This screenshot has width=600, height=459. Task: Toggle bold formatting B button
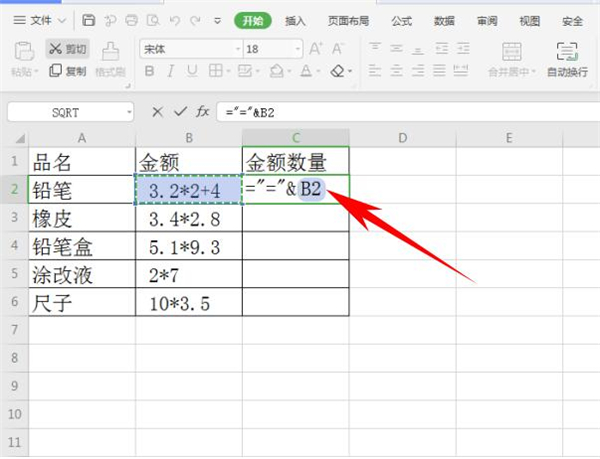coord(149,71)
